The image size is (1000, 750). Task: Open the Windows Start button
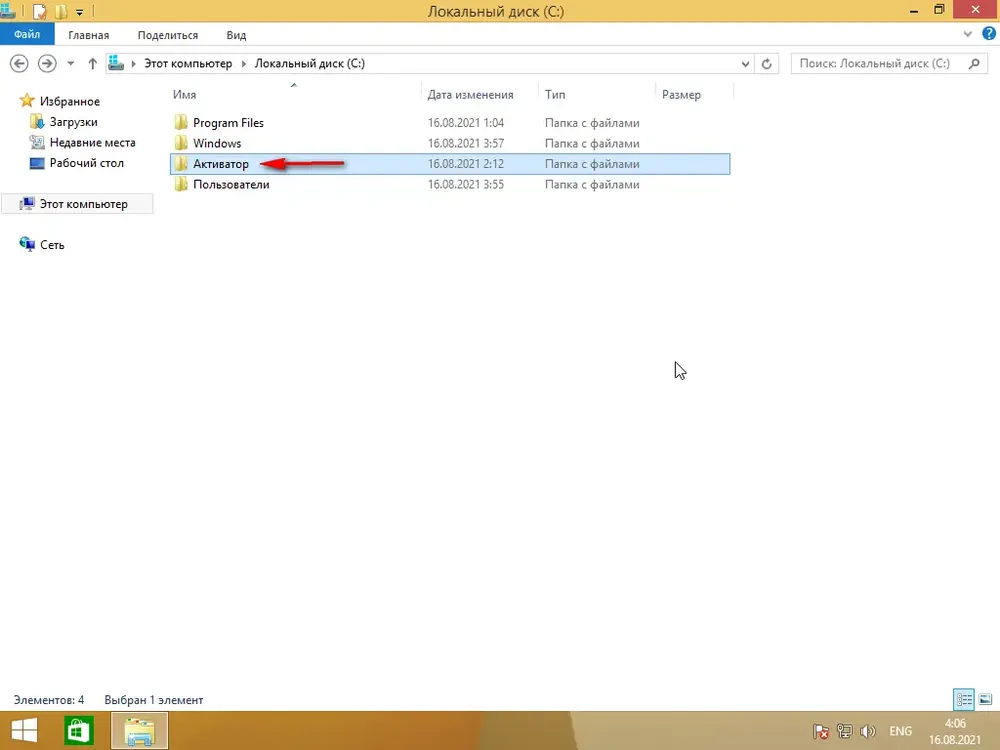[x=25, y=731]
